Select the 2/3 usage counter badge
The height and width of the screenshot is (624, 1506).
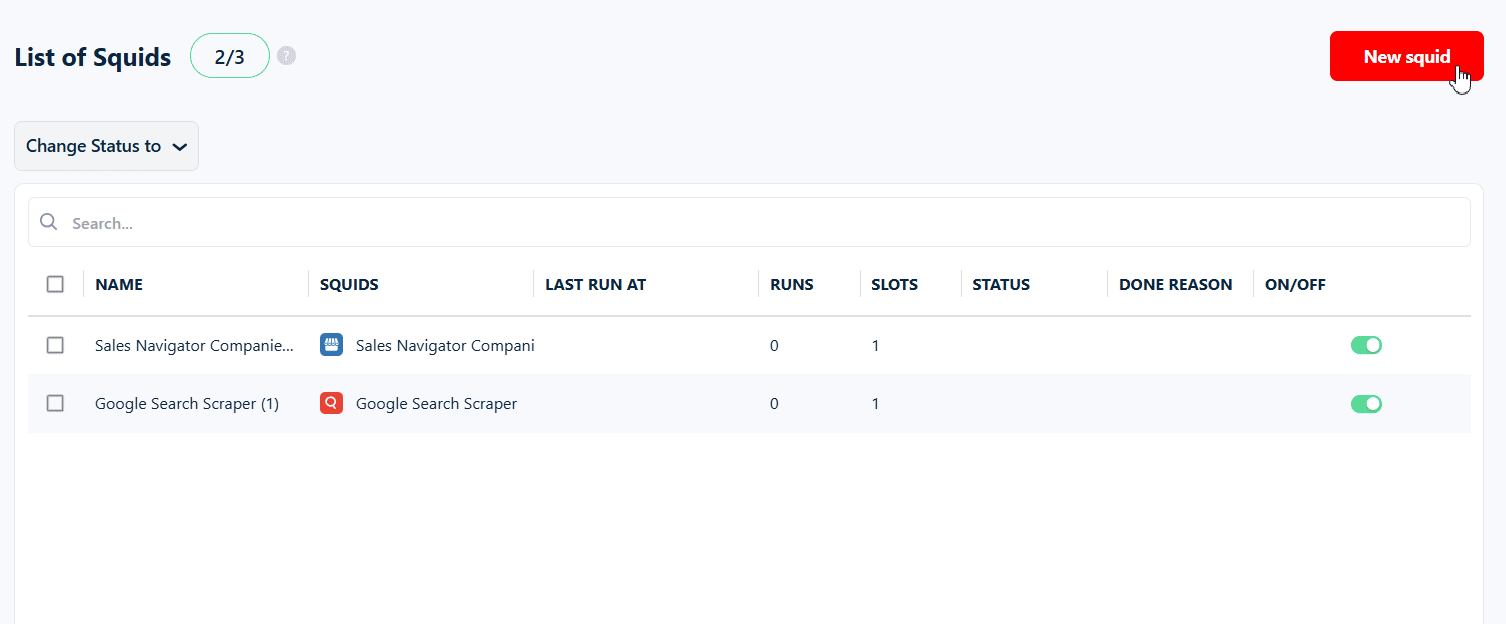click(229, 56)
